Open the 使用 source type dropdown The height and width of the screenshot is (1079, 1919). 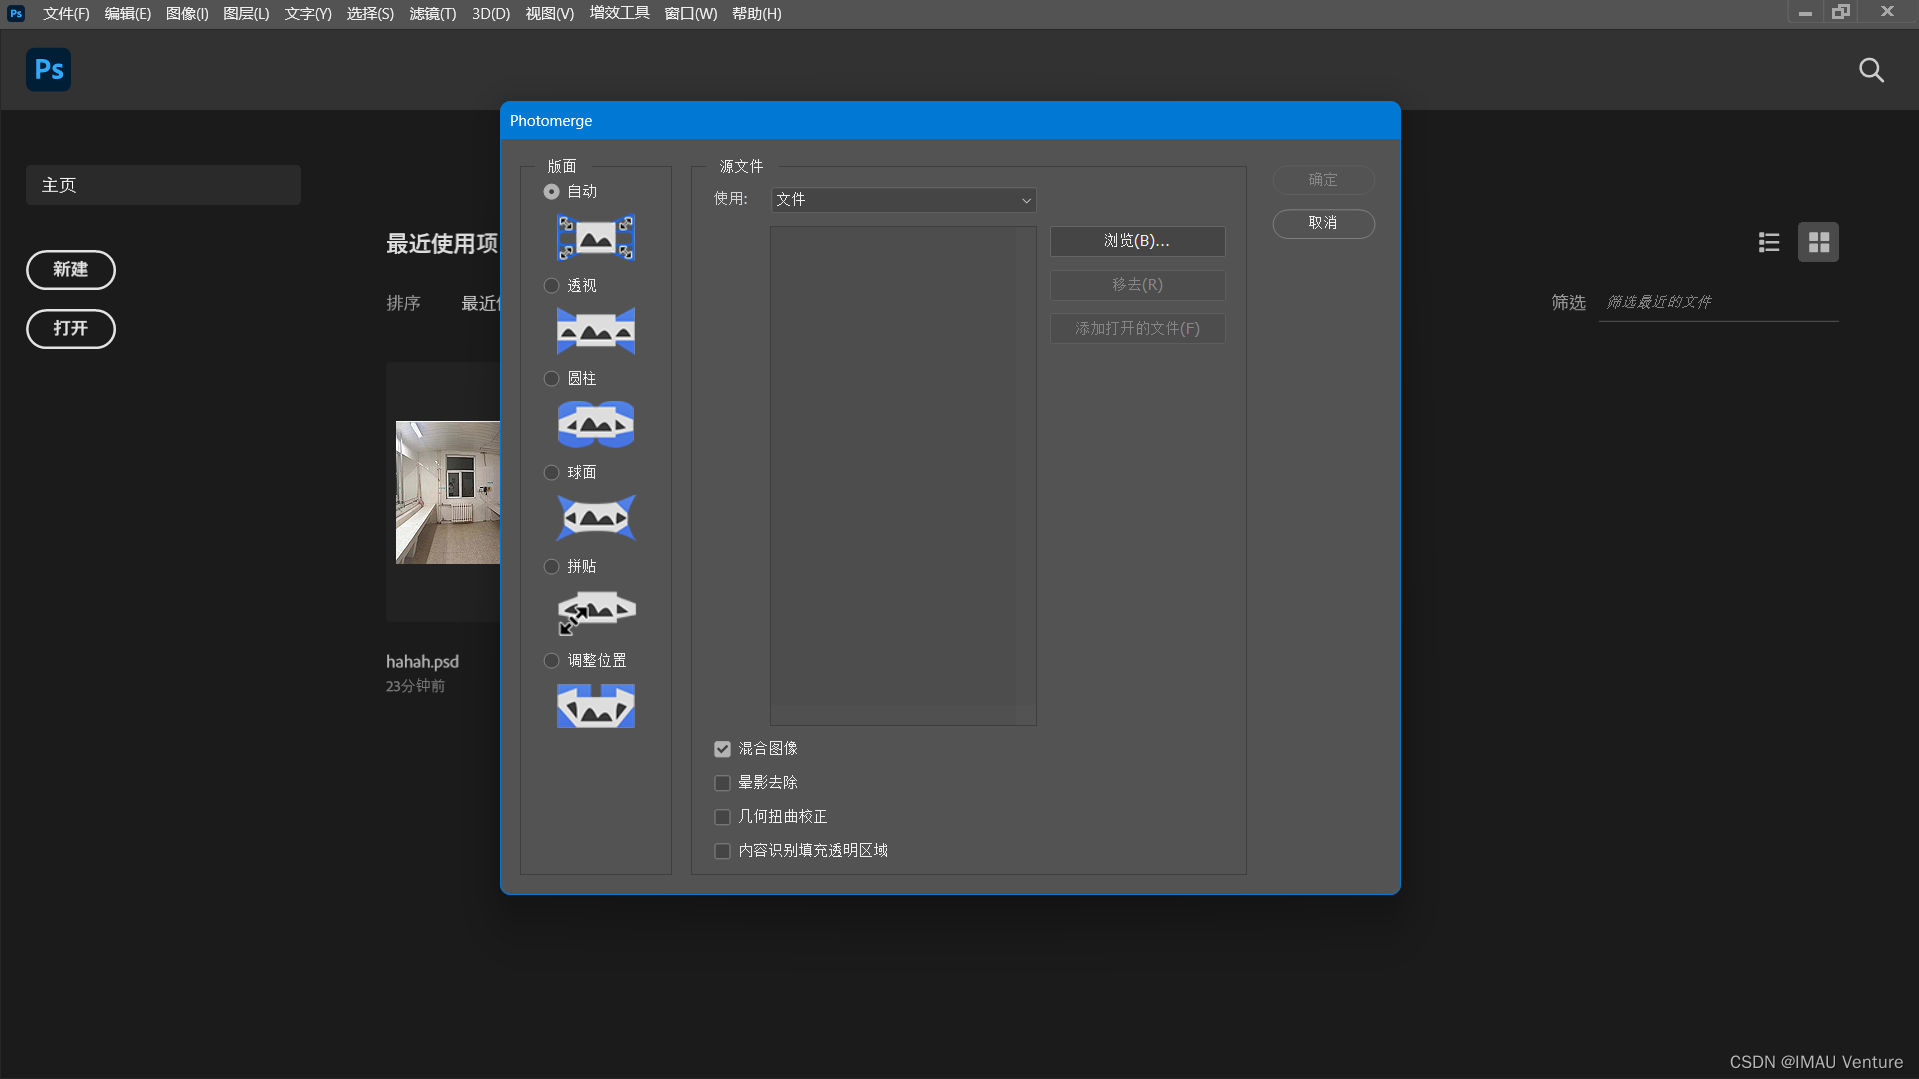pyautogui.click(x=903, y=200)
